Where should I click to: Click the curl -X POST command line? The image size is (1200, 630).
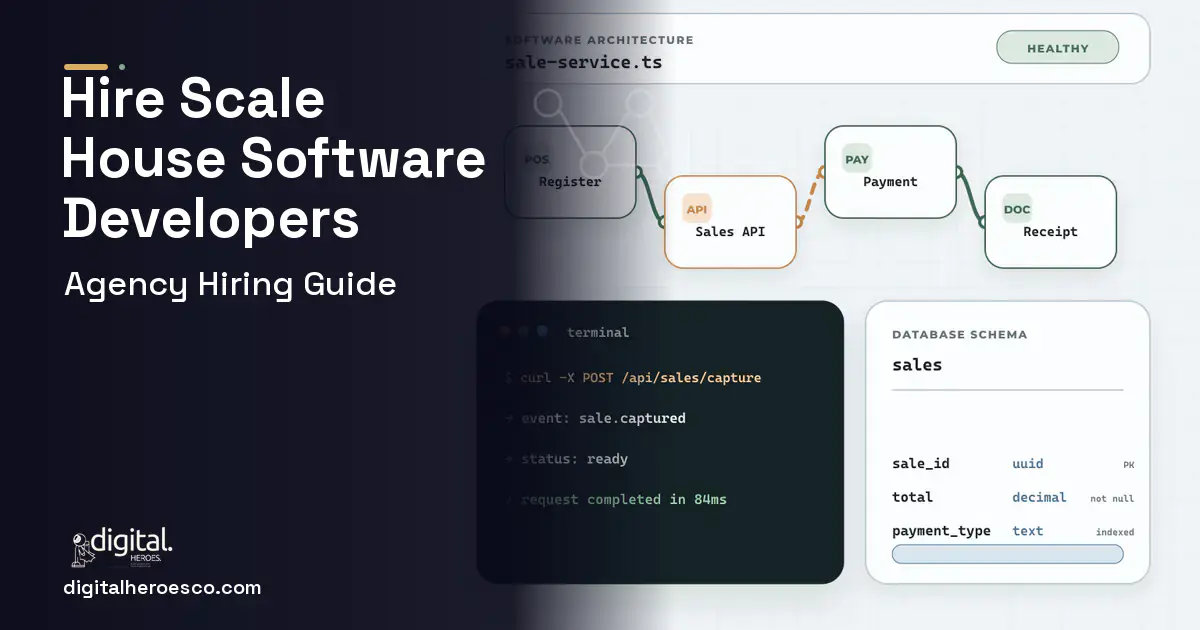[633, 378]
